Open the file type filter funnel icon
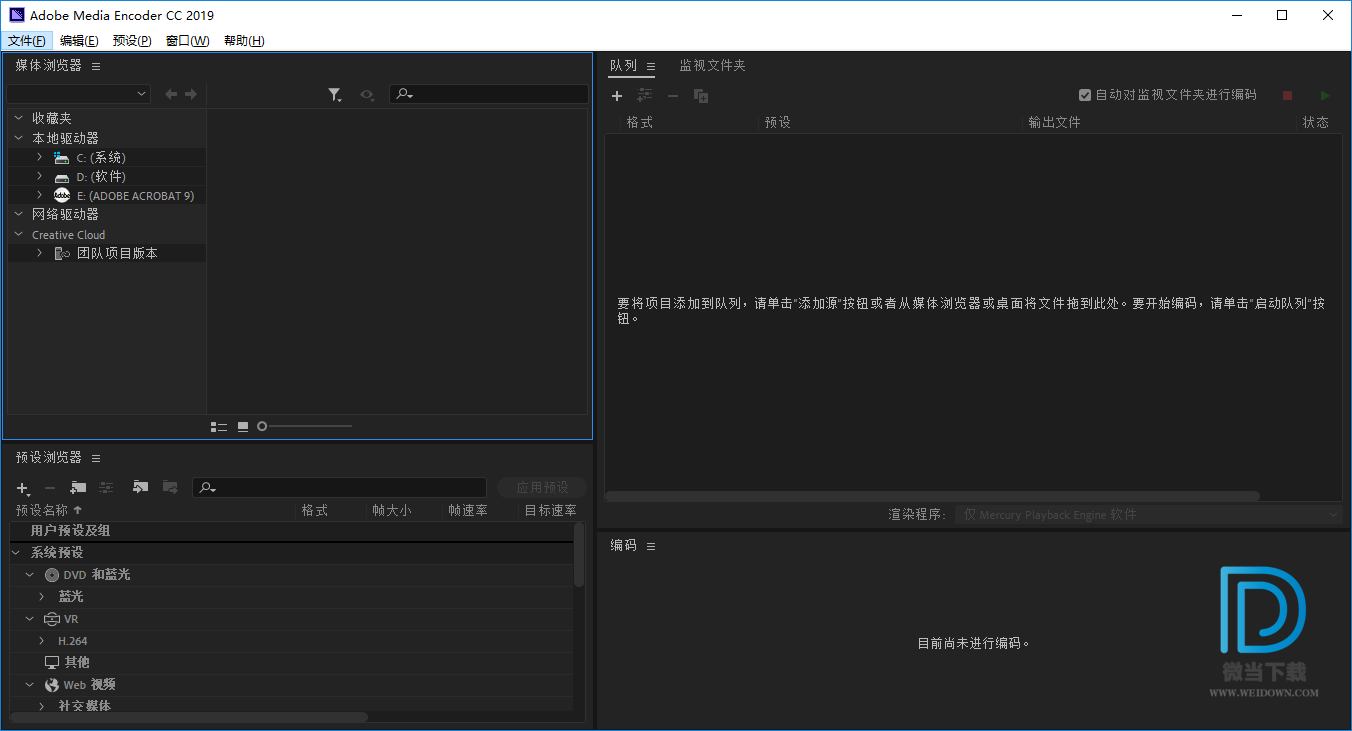 click(x=335, y=94)
